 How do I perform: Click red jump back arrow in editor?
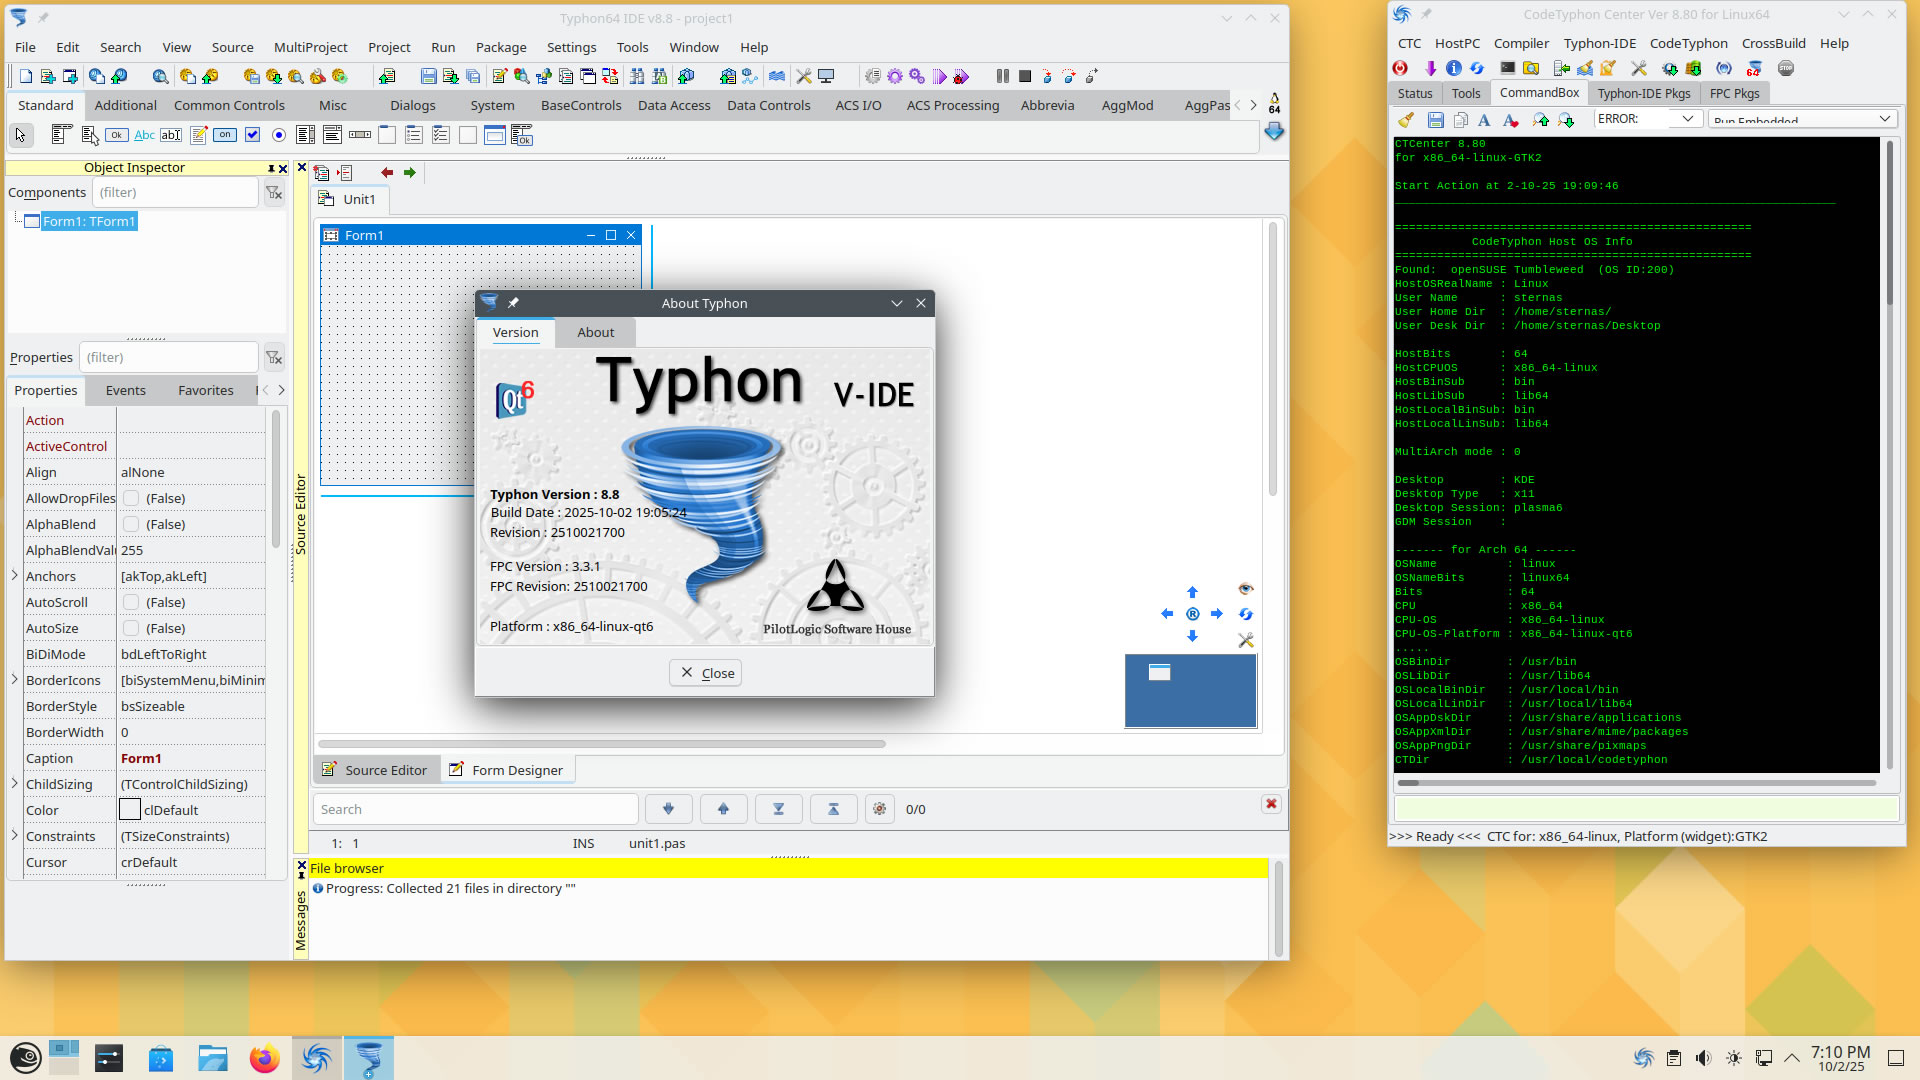(x=387, y=173)
